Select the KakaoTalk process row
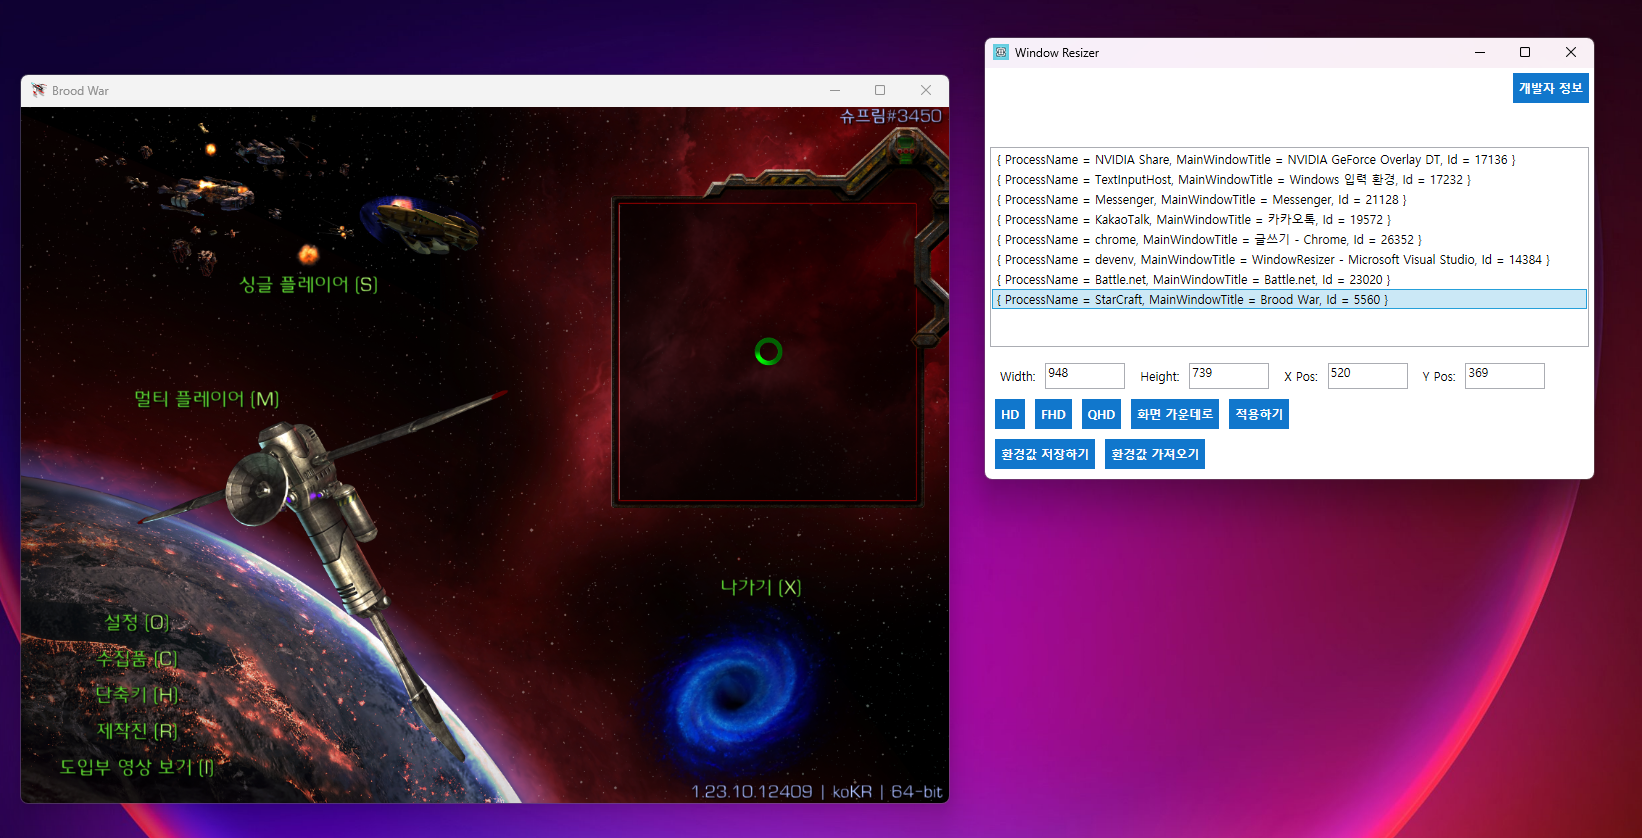1642x838 pixels. [1289, 220]
